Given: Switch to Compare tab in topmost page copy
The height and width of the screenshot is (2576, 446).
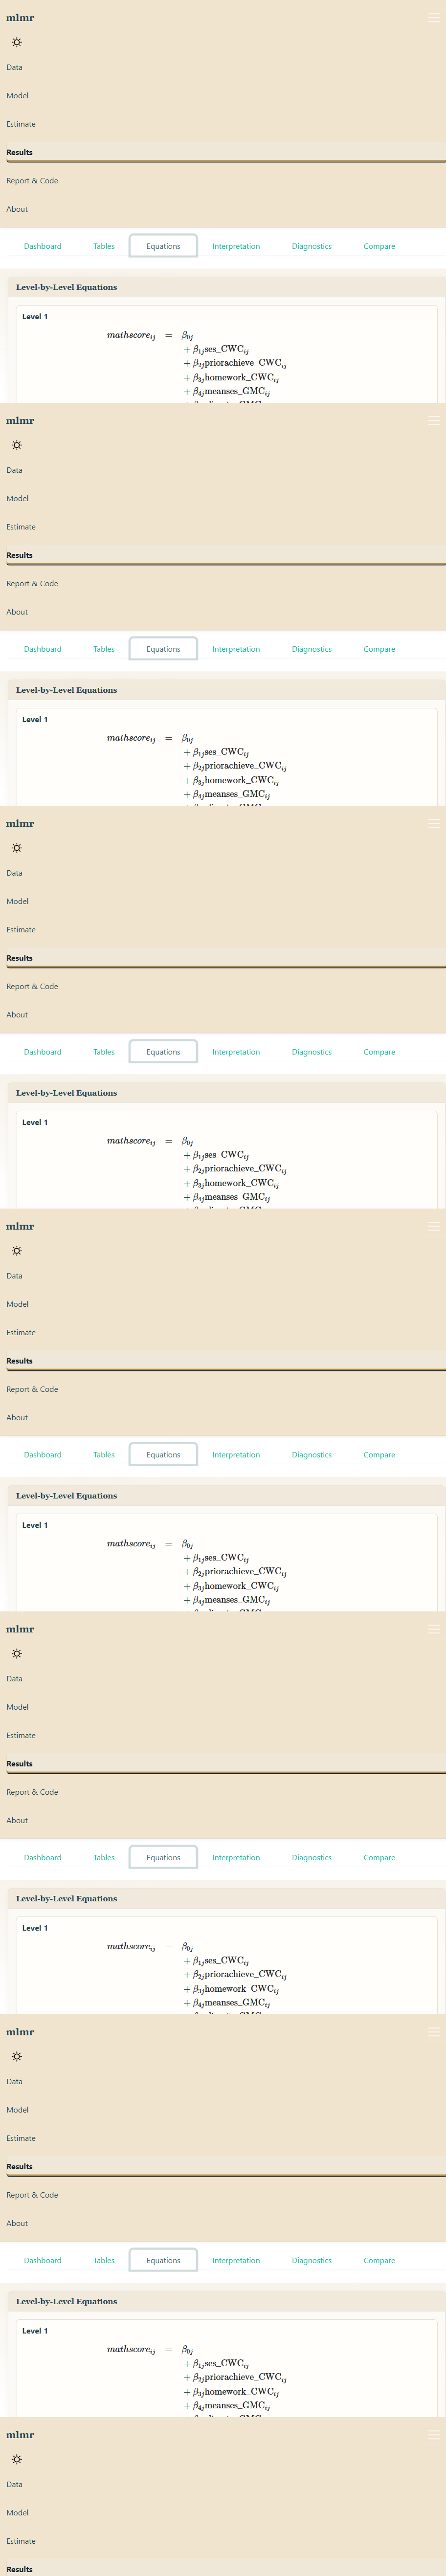Looking at the screenshot, I should point(379,246).
